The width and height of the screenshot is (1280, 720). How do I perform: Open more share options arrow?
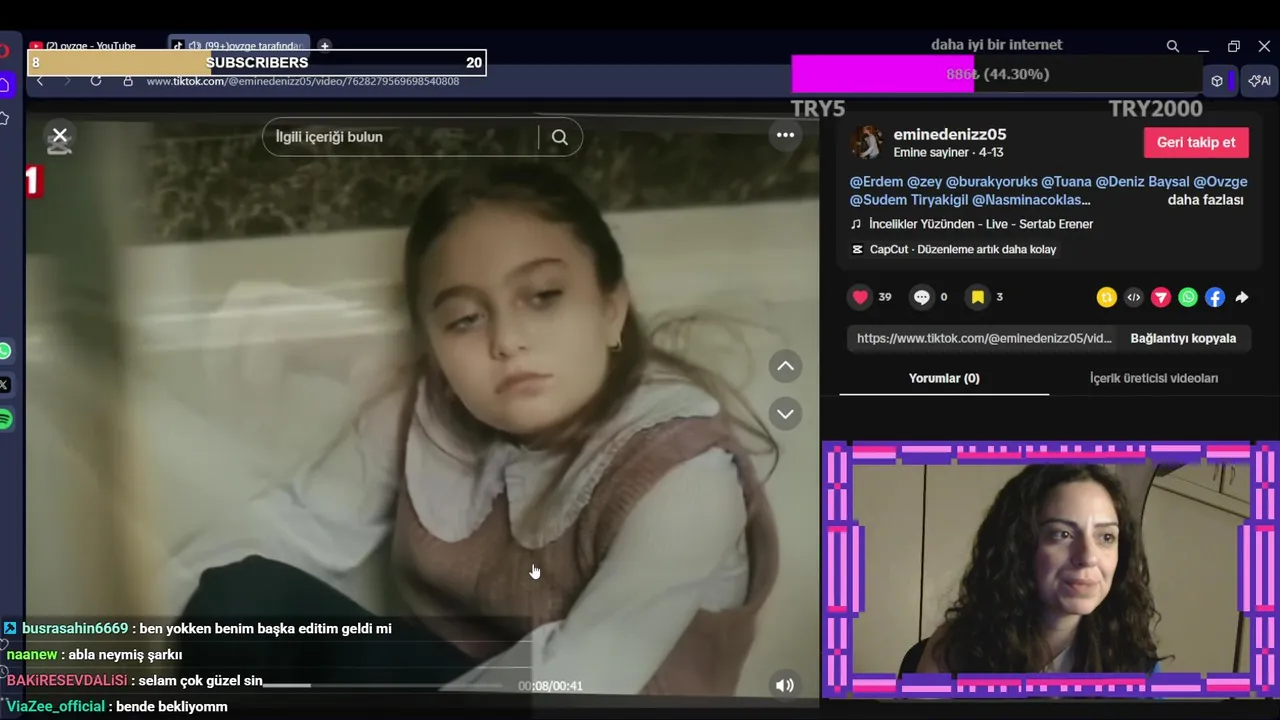click(x=1241, y=297)
